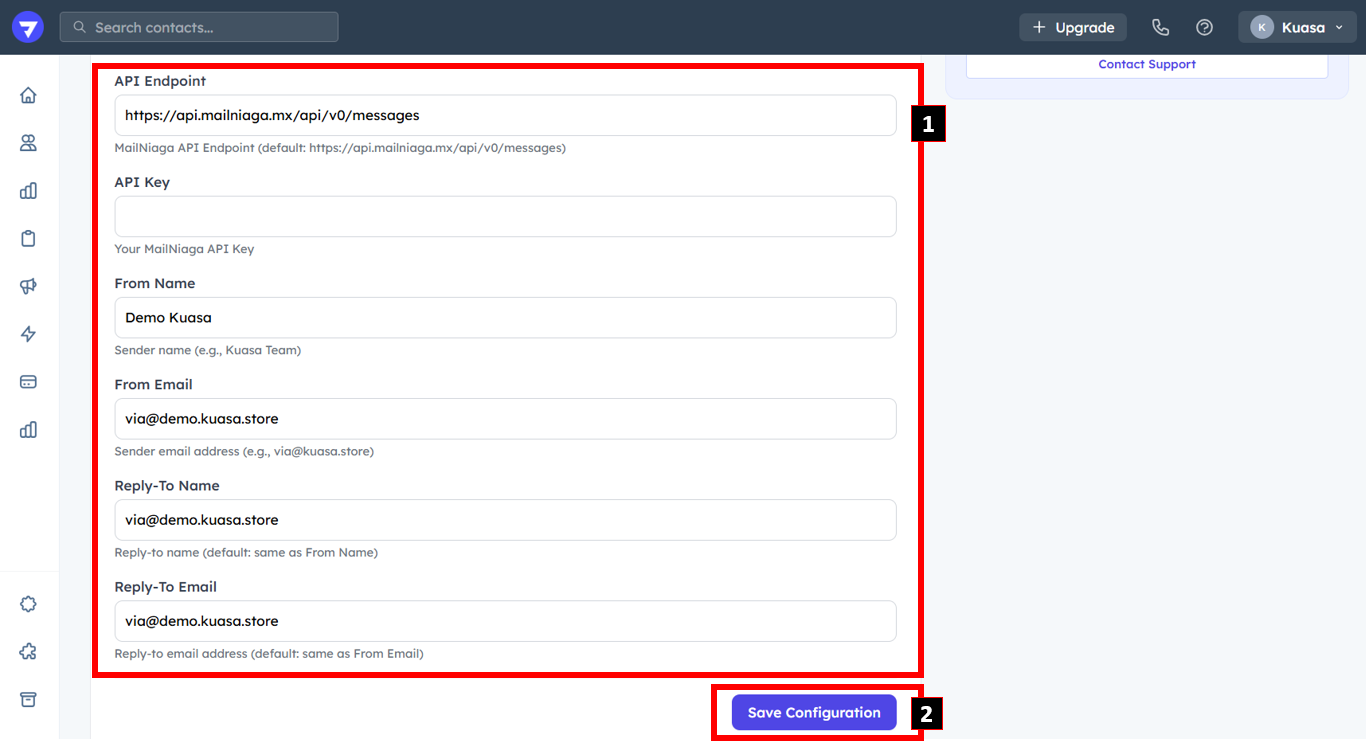Expand the Kuasa user account menu

point(1297,27)
